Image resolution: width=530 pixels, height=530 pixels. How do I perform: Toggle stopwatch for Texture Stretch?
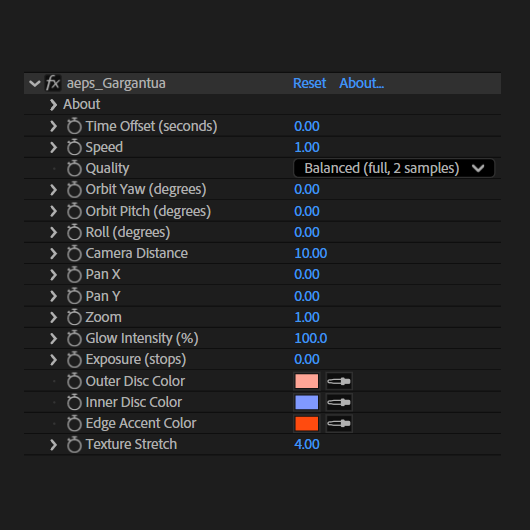pos(74,444)
